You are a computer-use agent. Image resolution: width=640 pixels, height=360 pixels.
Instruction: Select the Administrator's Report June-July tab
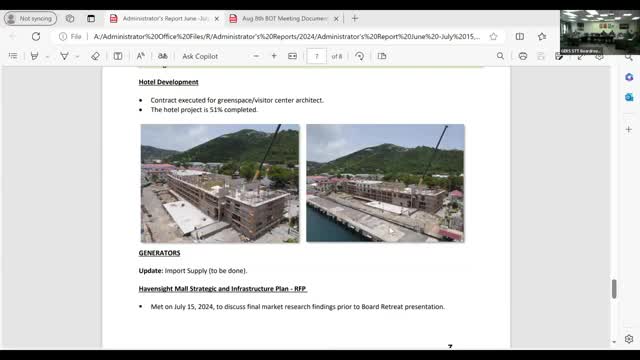click(x=165, y=18)
